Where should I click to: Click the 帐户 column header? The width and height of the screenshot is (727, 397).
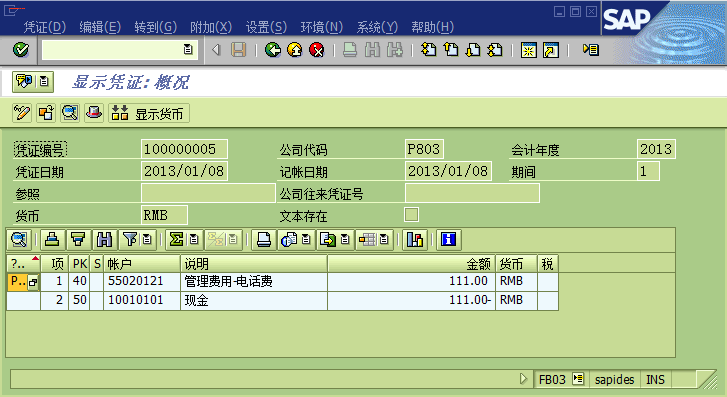[x=141, y=264]
